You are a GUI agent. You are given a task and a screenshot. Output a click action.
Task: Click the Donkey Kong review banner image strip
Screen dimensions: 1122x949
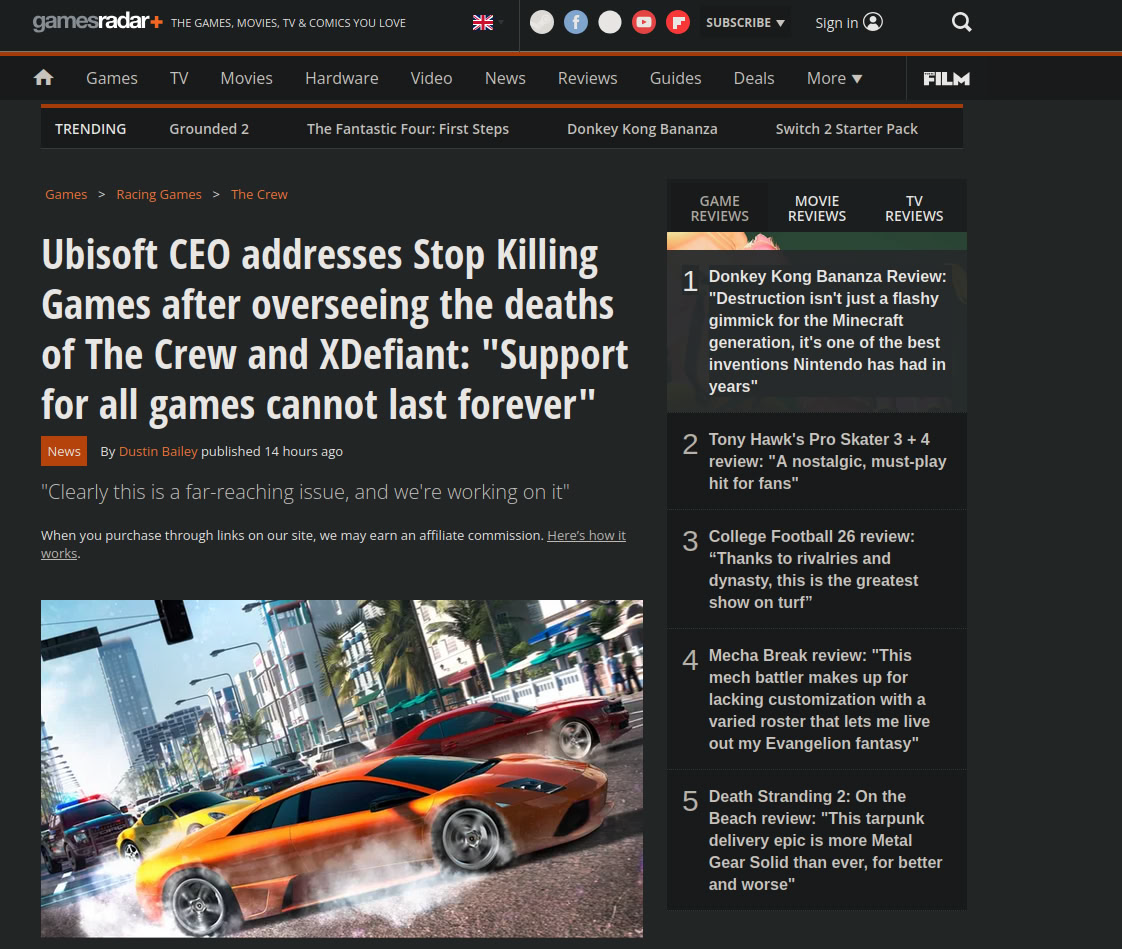pos(816,241)
